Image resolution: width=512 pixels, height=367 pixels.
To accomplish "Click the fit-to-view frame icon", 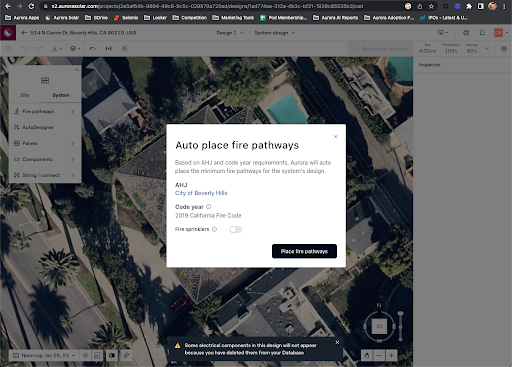I will pos(97,355).
